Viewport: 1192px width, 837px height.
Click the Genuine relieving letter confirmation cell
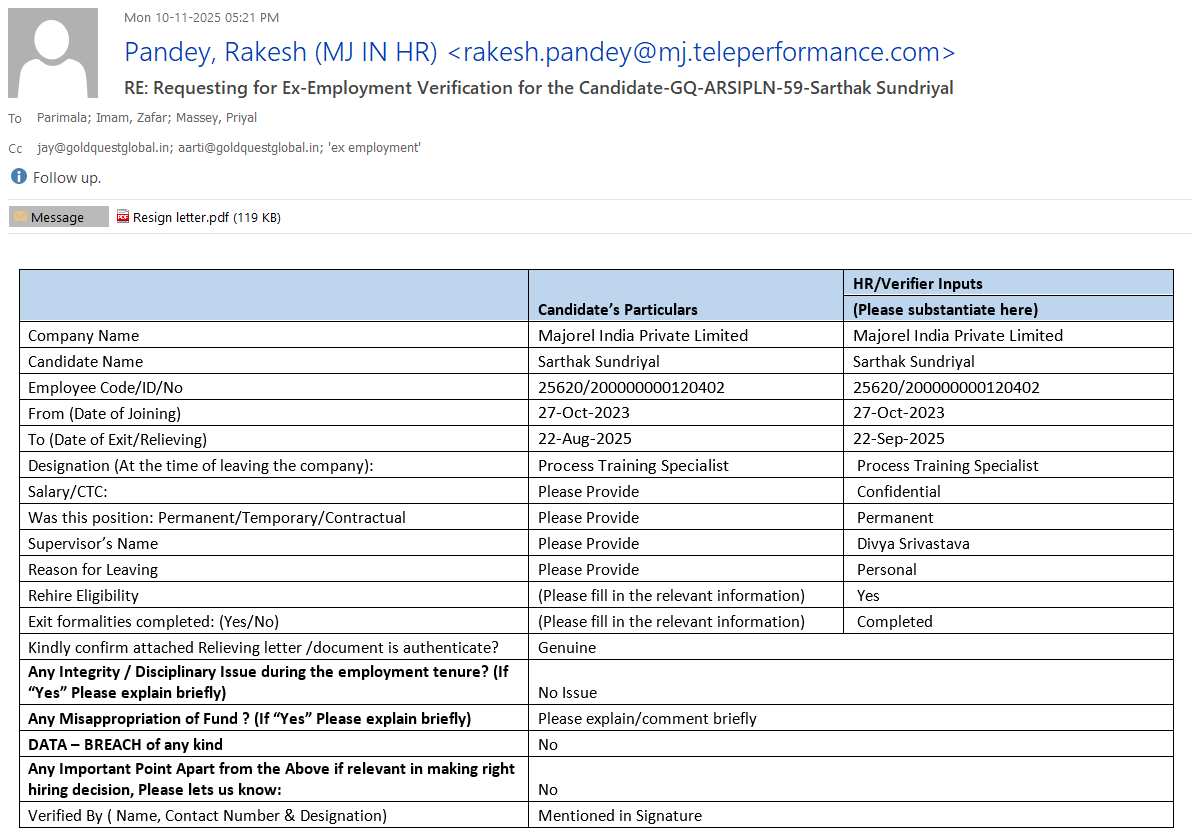[567, 648]
